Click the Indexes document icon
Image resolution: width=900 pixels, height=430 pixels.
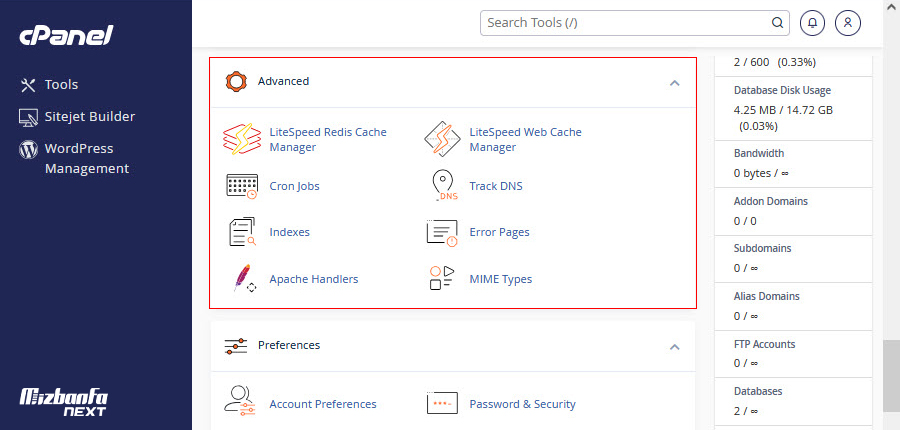click(x=242, y=232)
